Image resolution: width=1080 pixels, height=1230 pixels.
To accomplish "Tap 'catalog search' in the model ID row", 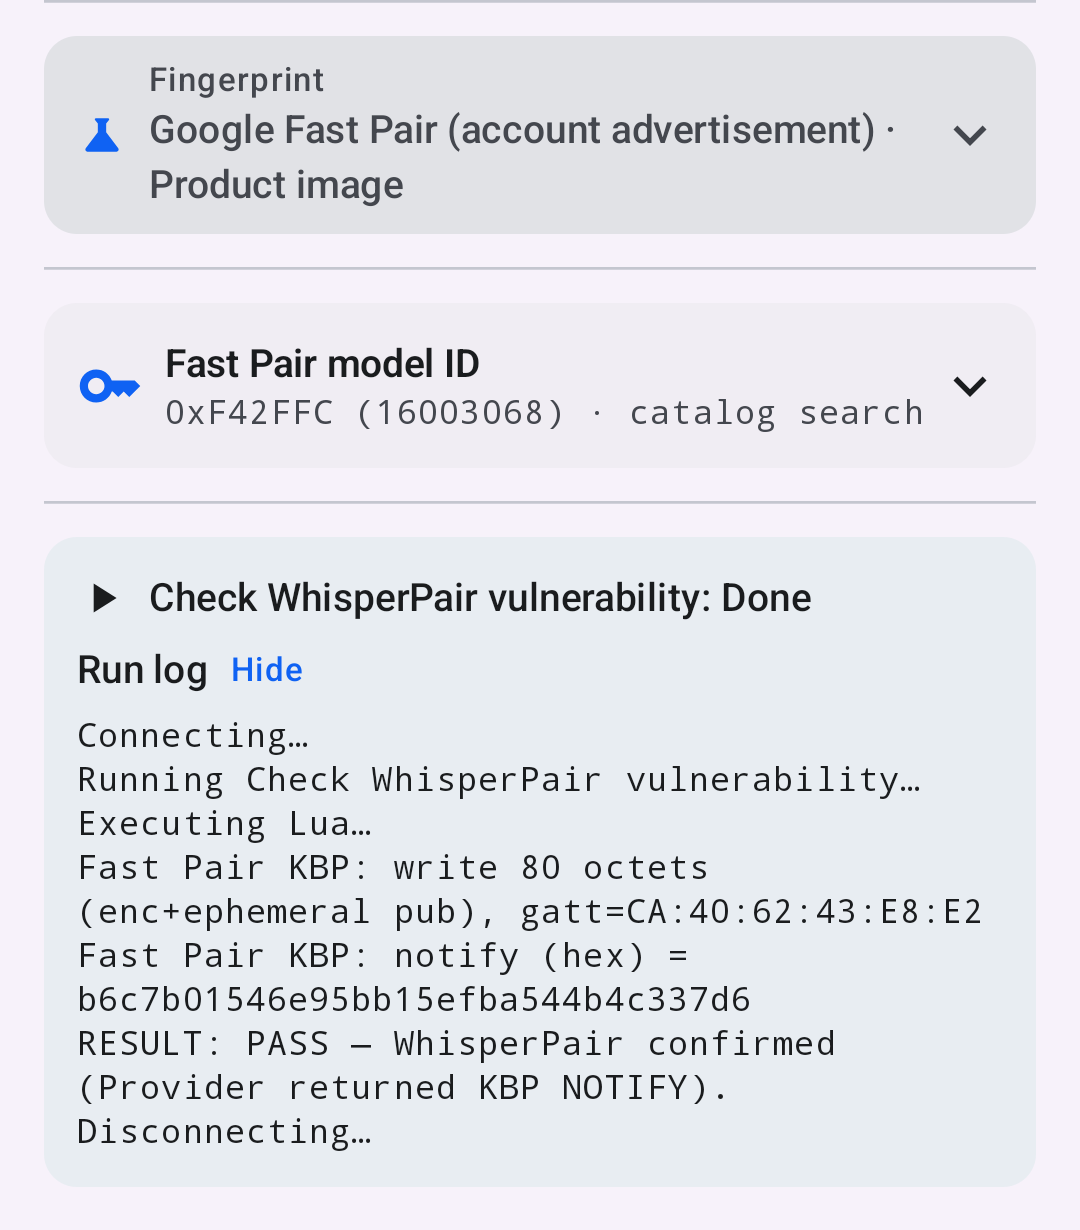I will click(776, 413).
